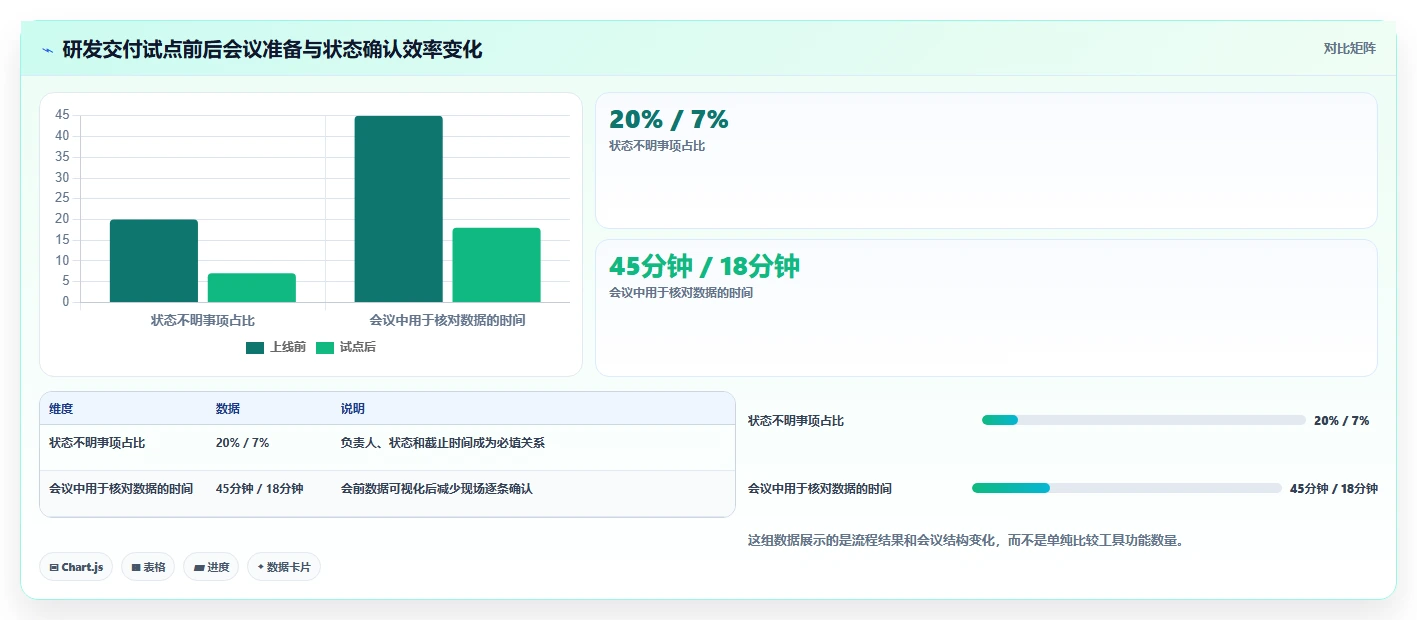This screenshot has width=1417, height=620.
Task: Click the progress value 45分钟 / 18分钟
Action: [1334, 489]
